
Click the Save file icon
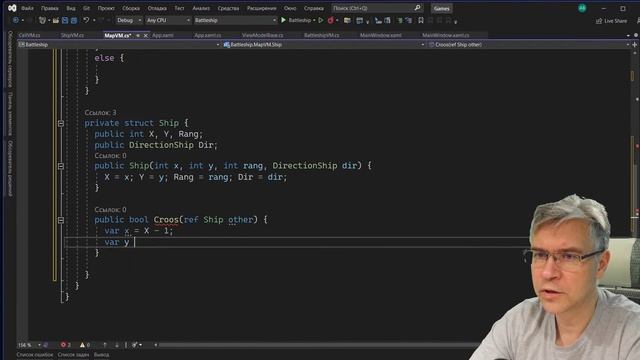[65, 20]
